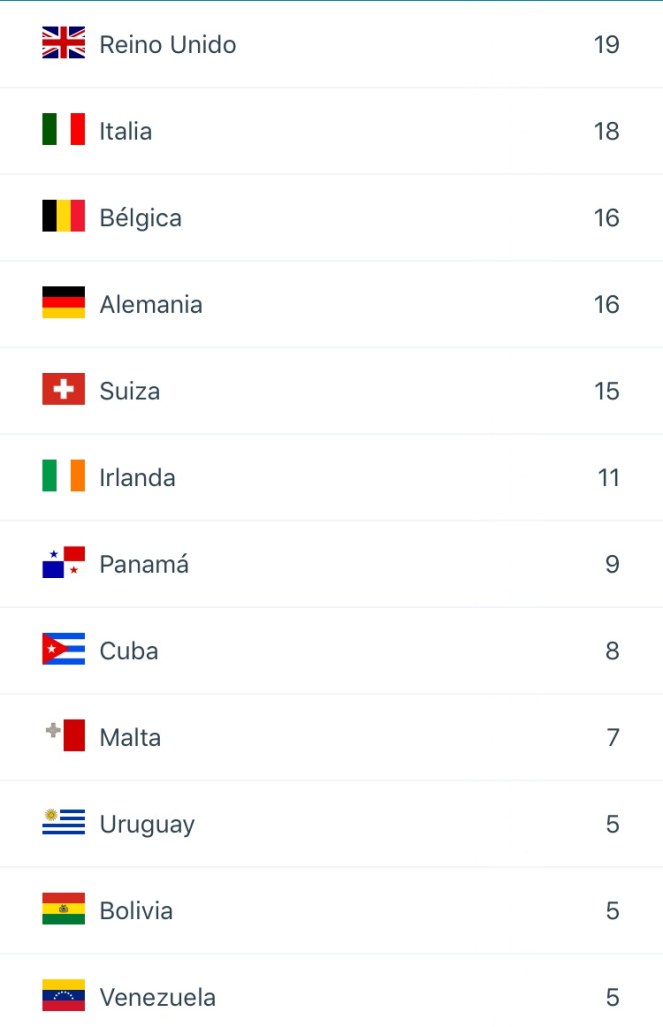663x1027 pixels.
Task: Select the count 11 beside Irlanda
Action: (609, 478)
